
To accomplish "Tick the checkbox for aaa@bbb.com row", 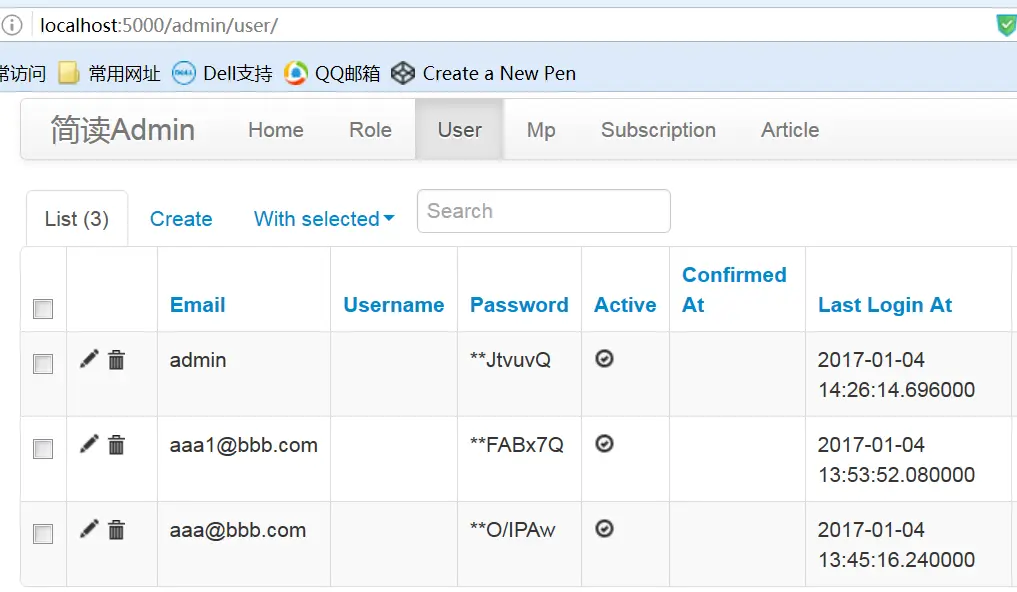I will pyautogui.click(x=43, y=534).
